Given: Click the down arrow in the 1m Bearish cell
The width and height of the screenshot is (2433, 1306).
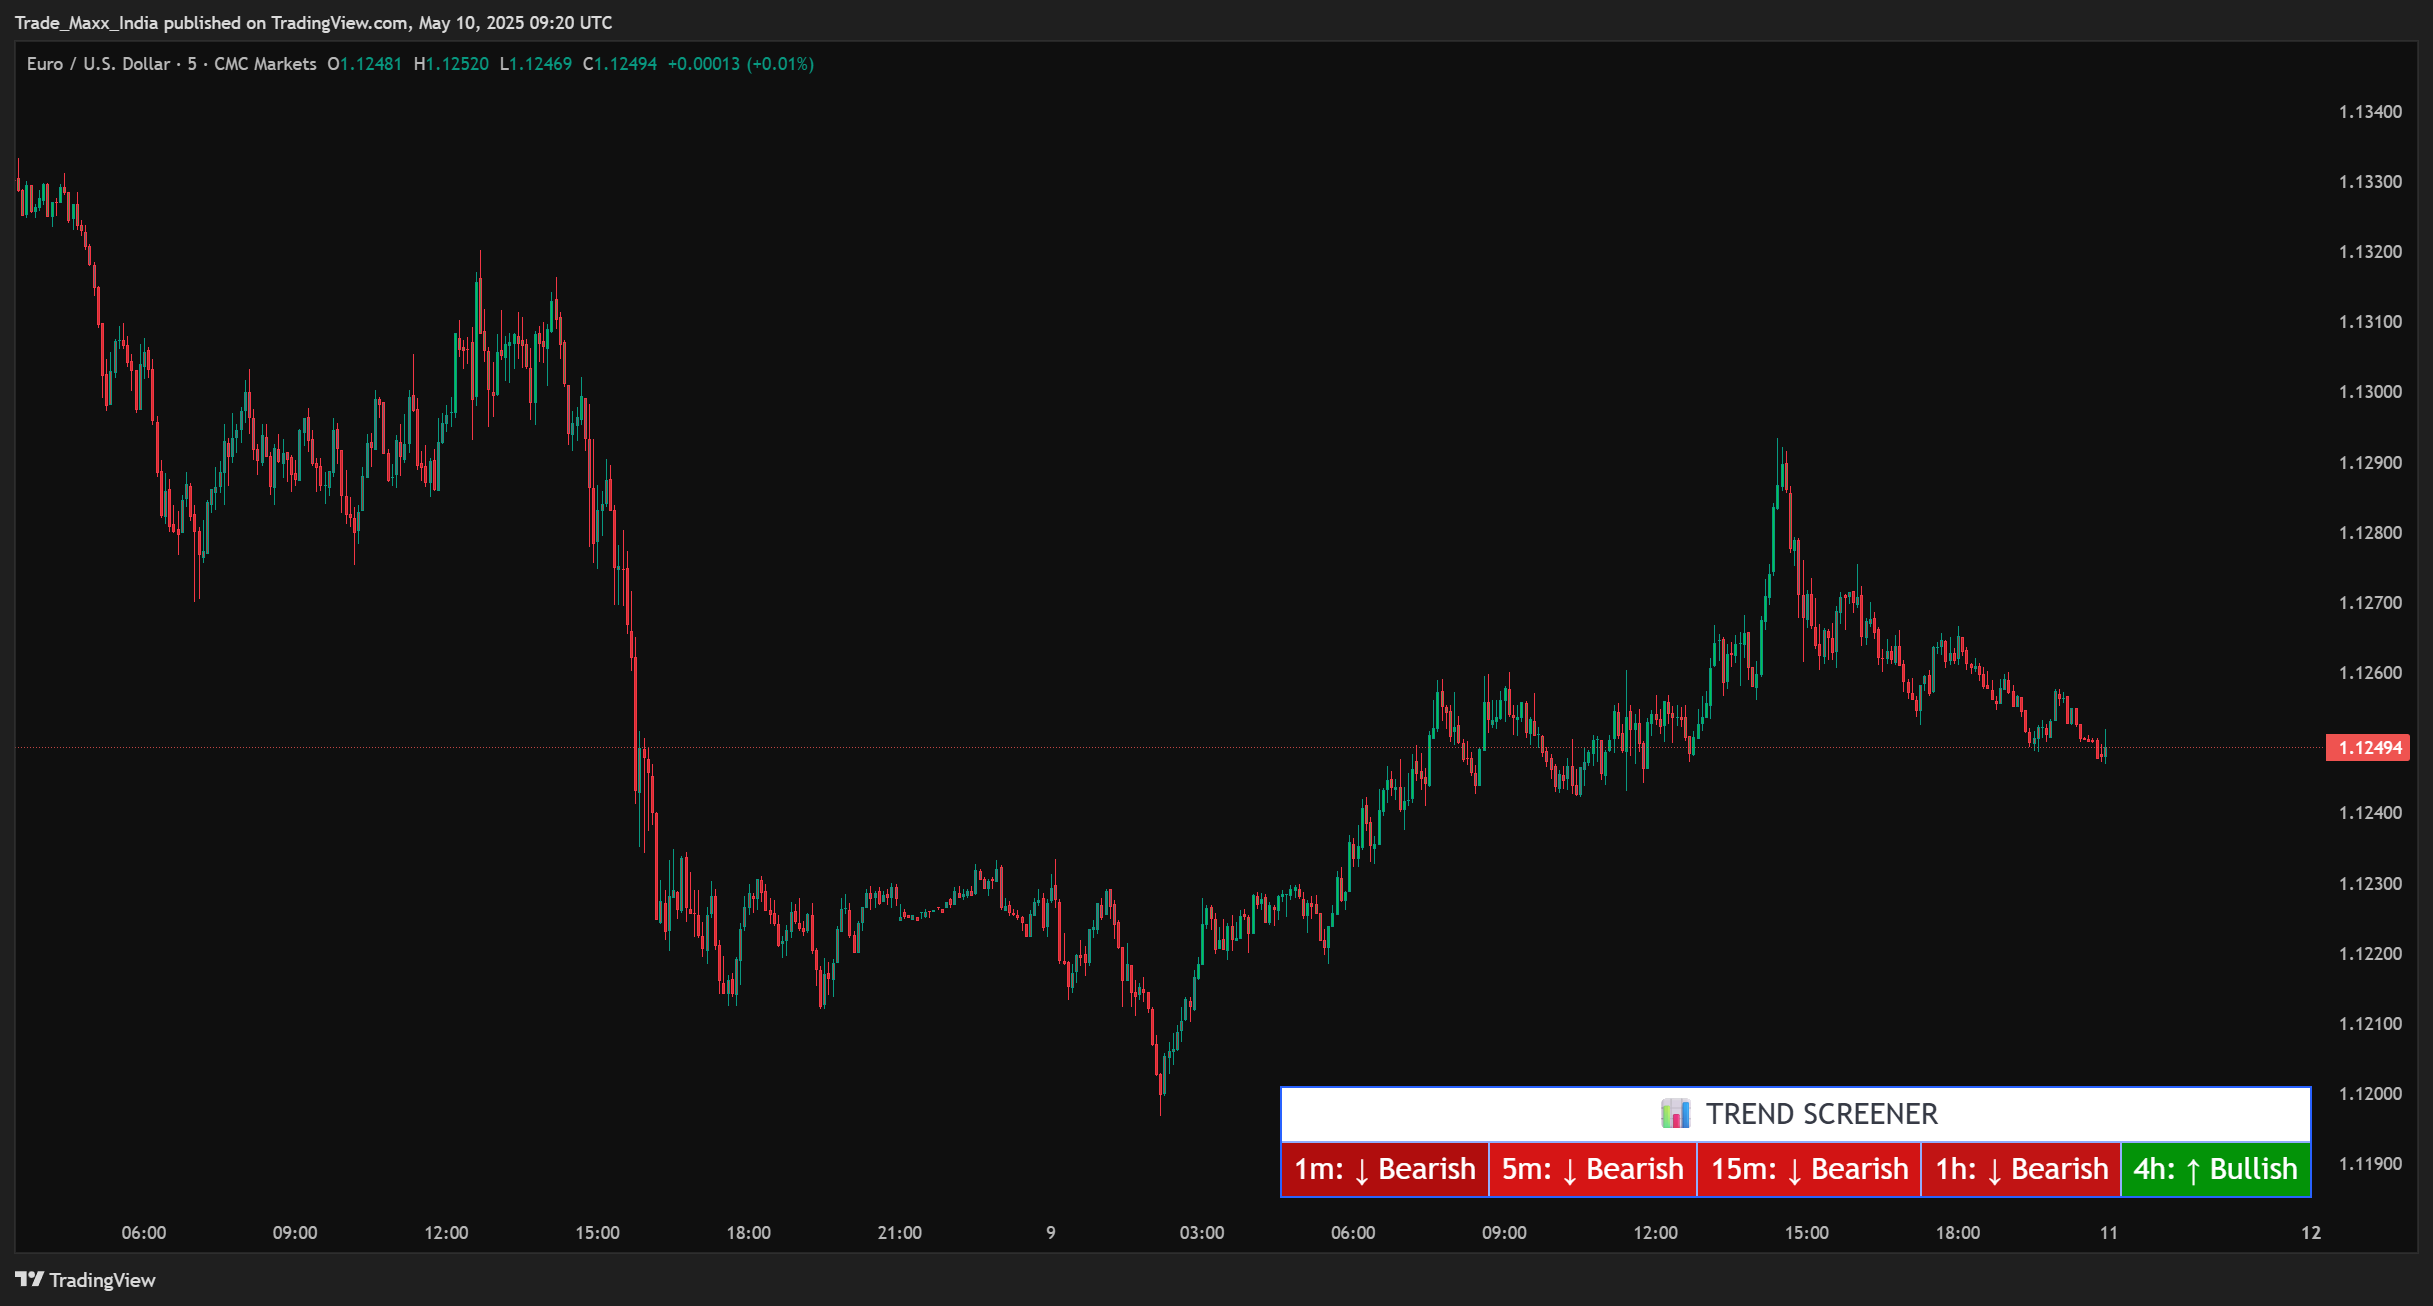Looking at the screenshot, I should [x=1360, y=1168].
